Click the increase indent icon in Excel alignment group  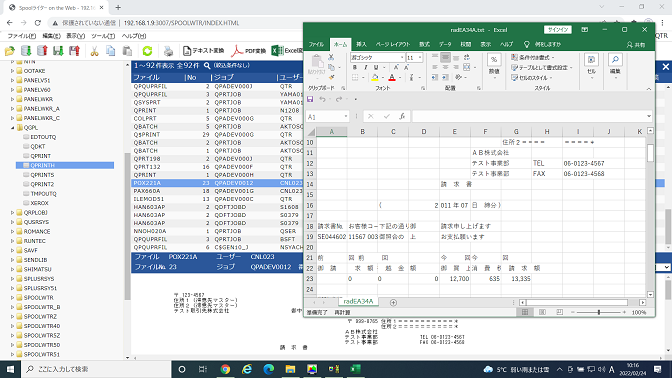coord(445,77)
